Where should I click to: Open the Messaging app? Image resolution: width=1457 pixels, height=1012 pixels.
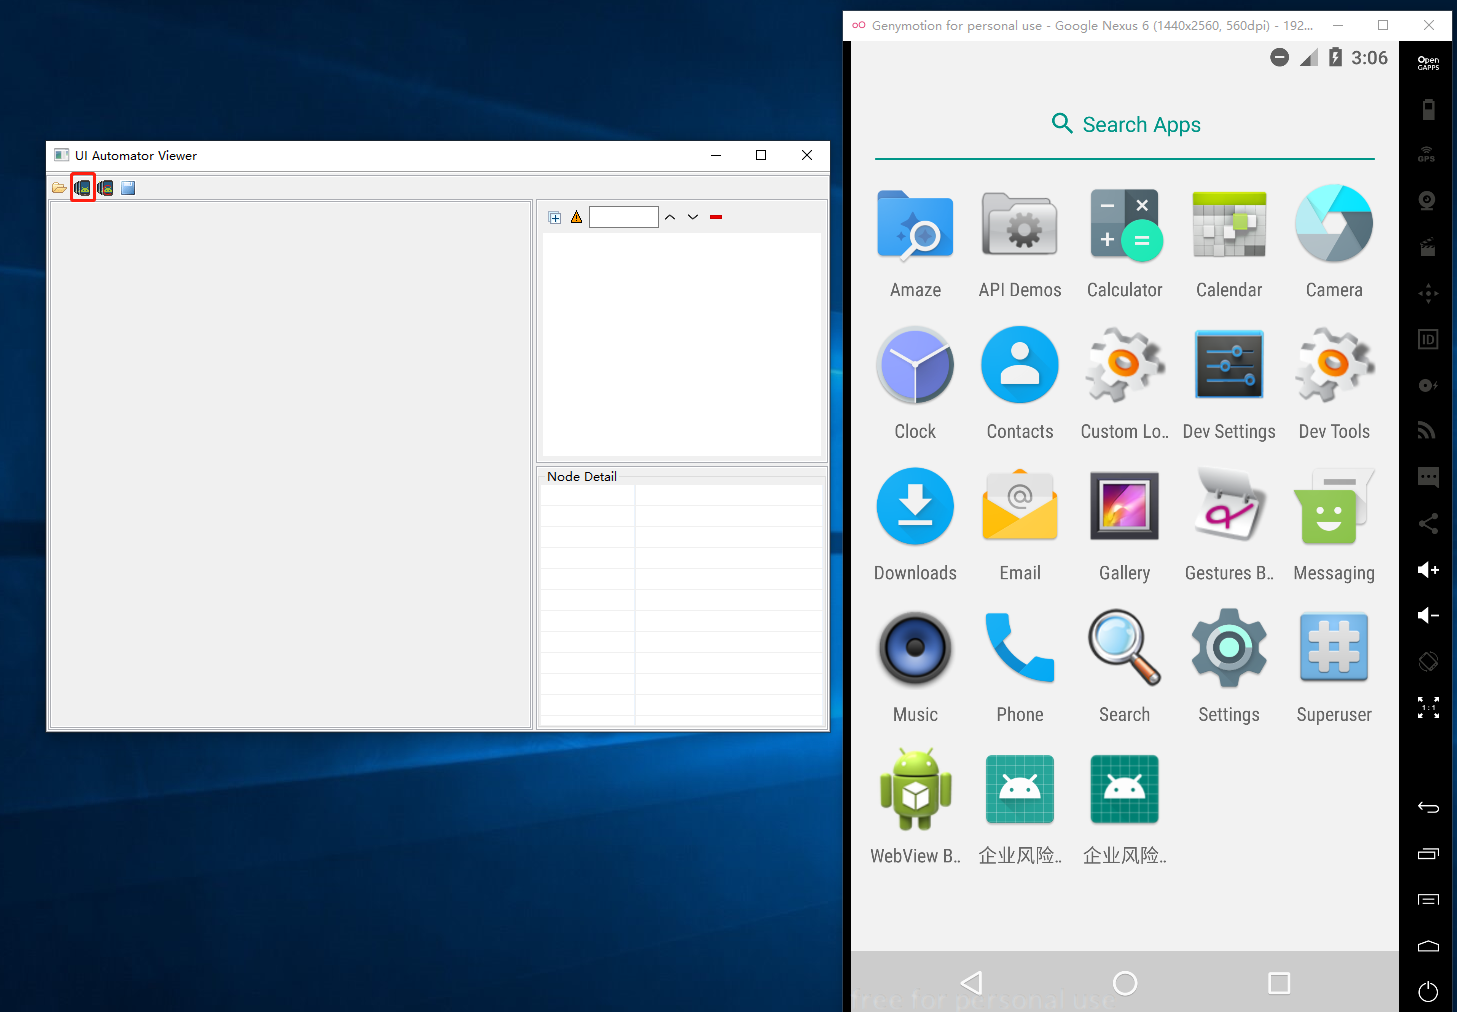pyautogui.click(x=1334, y=526)
